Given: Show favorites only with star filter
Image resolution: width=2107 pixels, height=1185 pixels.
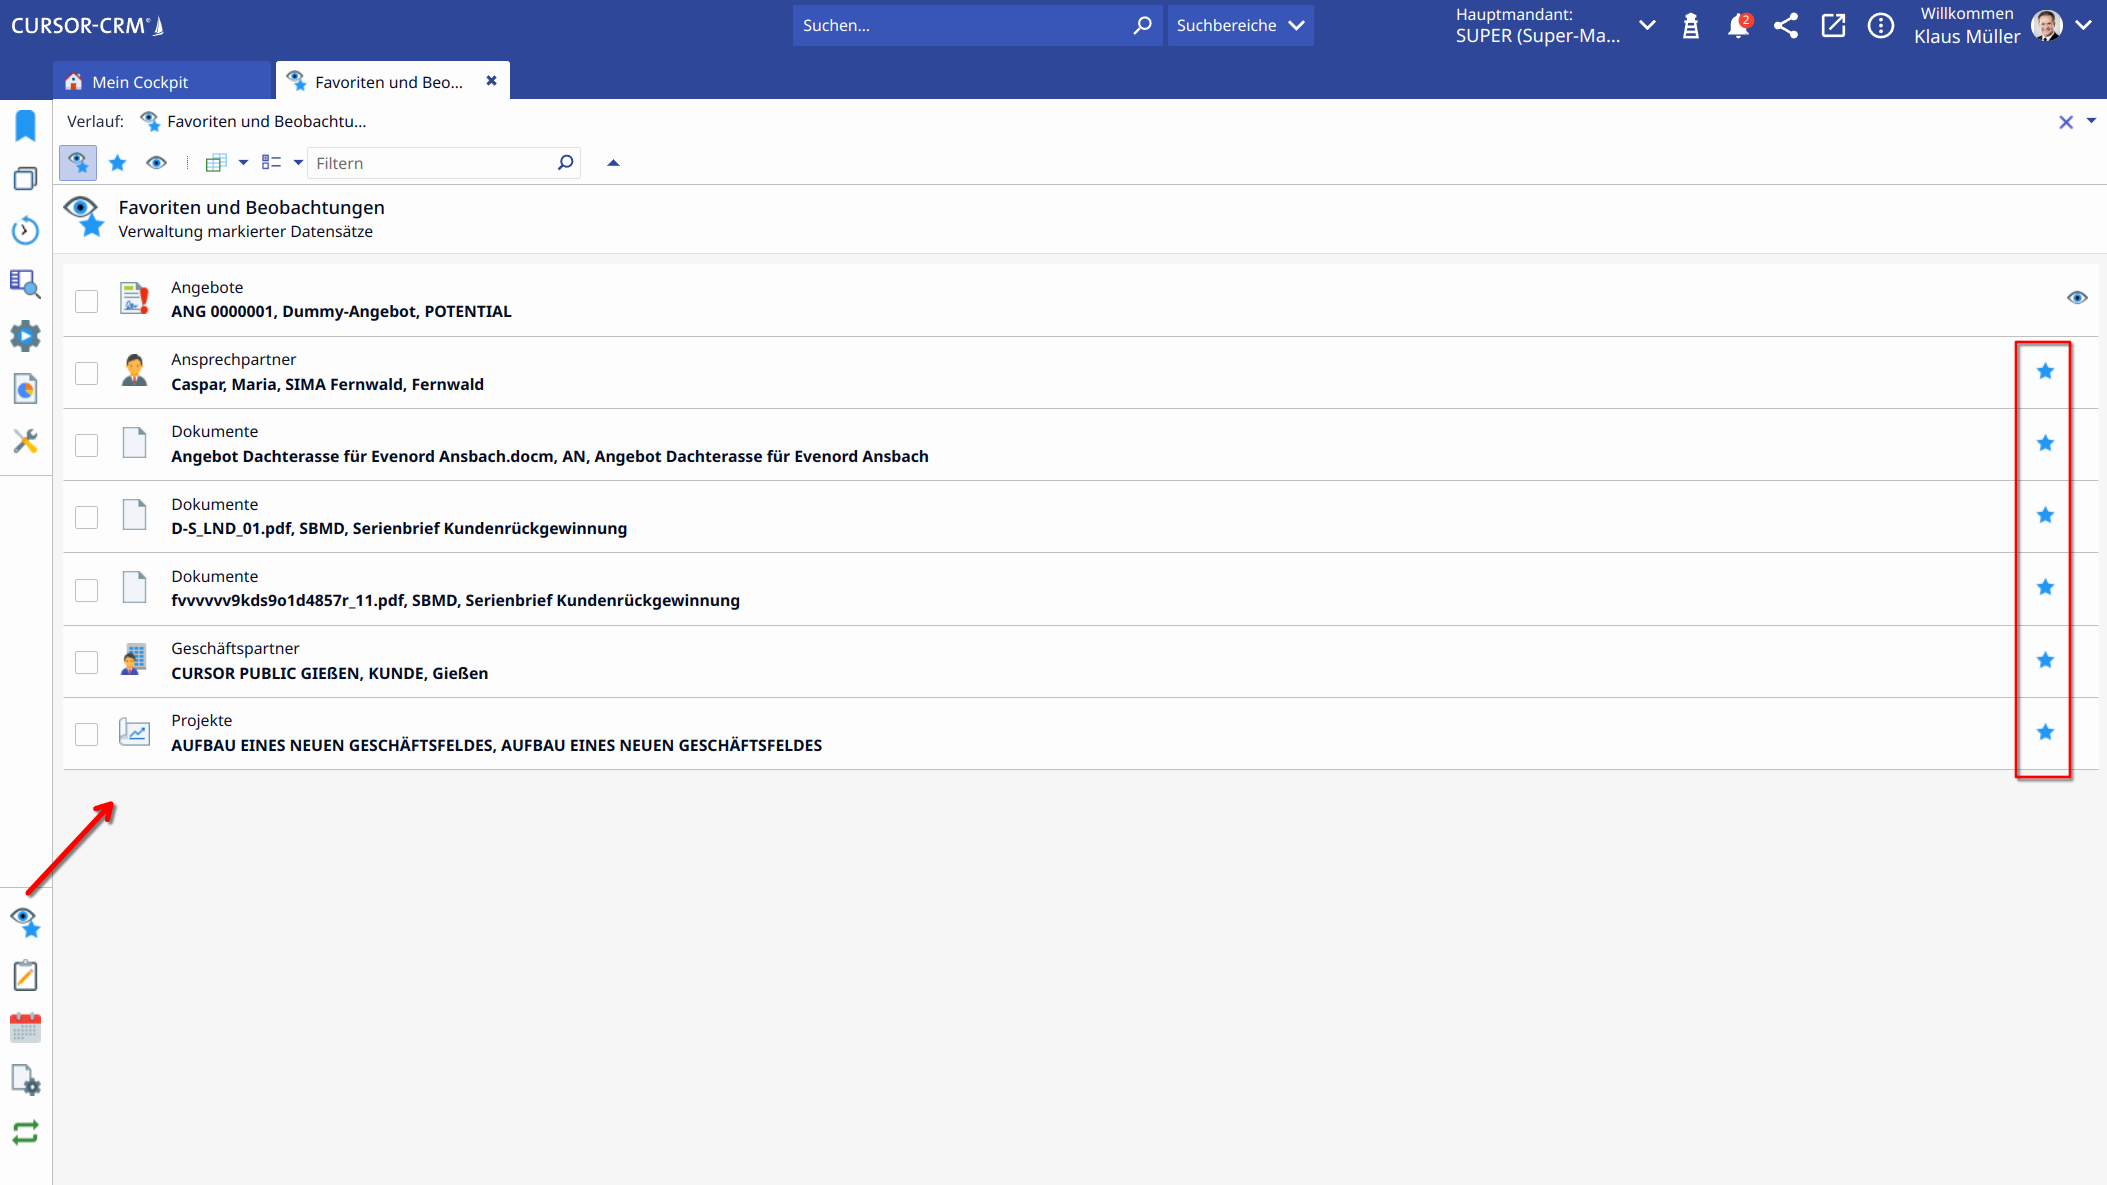Looking at the screenshot, I should 118,163.
